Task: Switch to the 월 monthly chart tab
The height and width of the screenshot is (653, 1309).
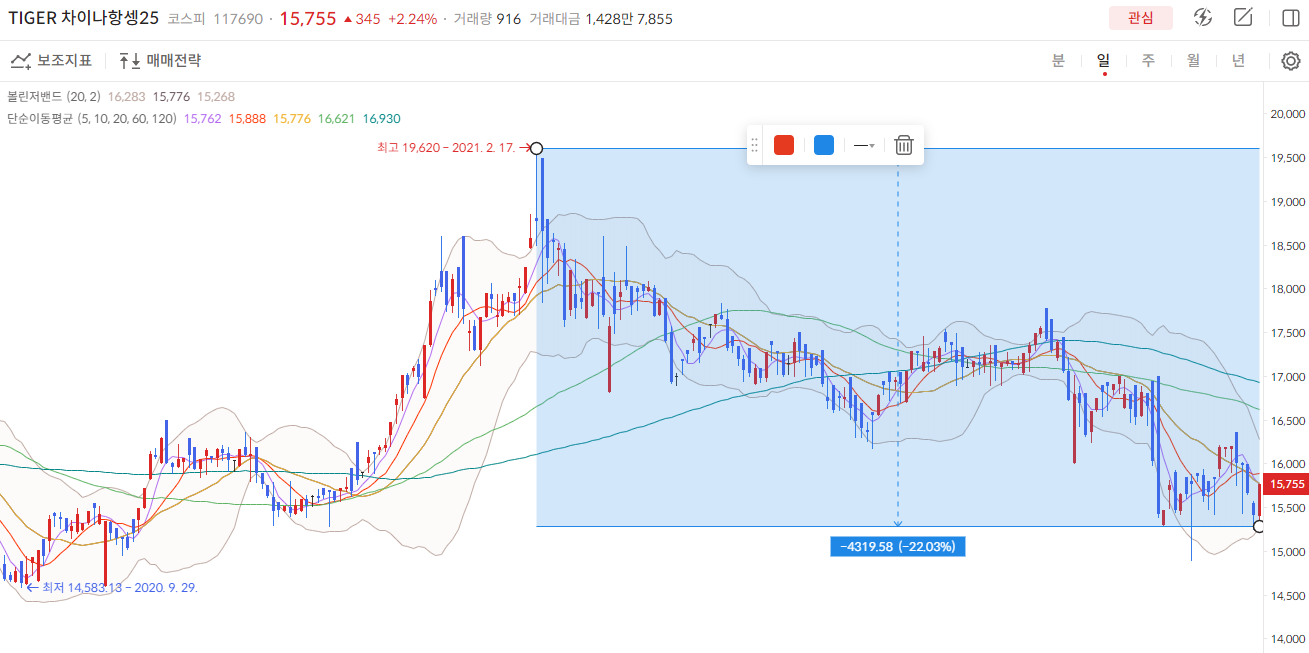Action: click(1193, 60)
